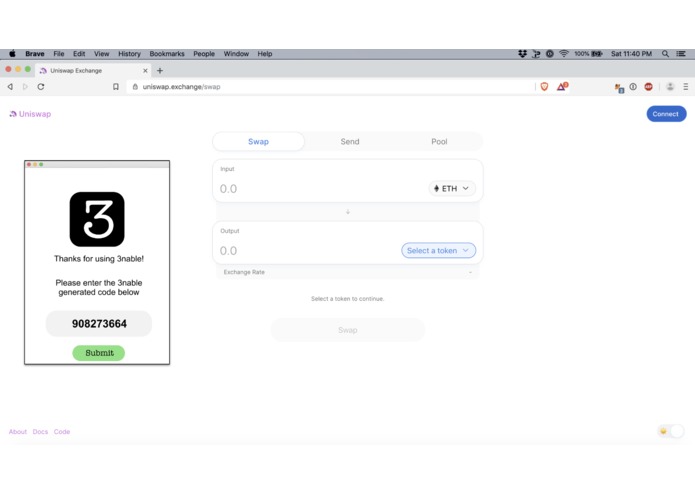Viewport: 695px width, 494px height.
Task: Click the uniswap.exchange address bar
Action: 330,87
